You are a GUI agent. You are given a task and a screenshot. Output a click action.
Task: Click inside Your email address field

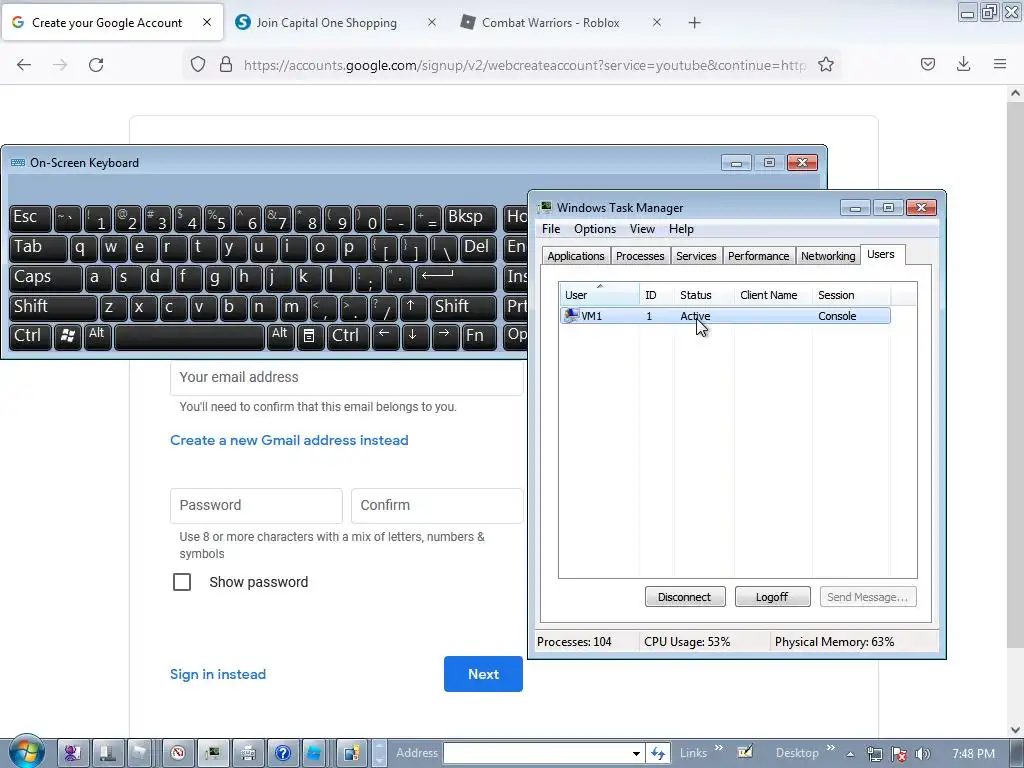tap(346, 377)
